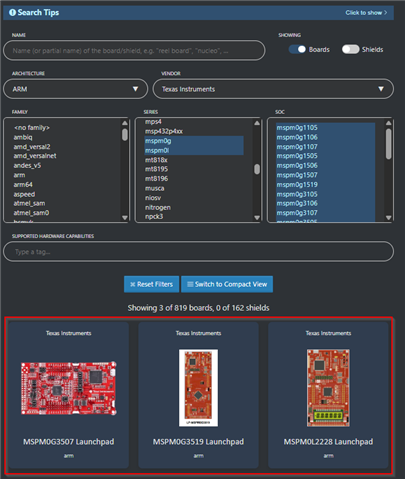Focus the hardware capabilities tag field
This screenshot has width=405, height=479.
(198, 252)
